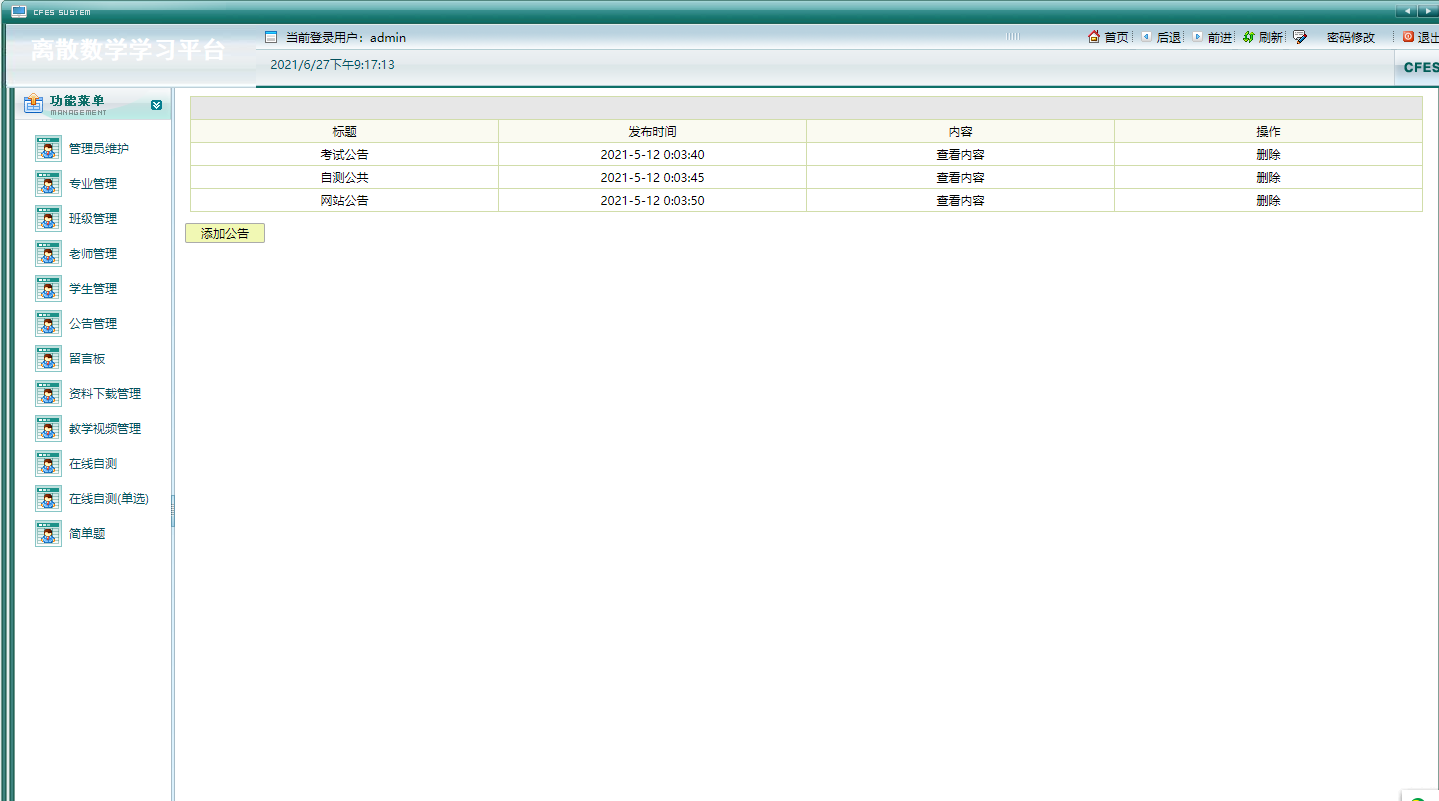Click the 管理员维护 sidebar icon
Image resolution: width=1439 pixels, height=801 pixels.
pyautogui.click(x=48, y=149)
